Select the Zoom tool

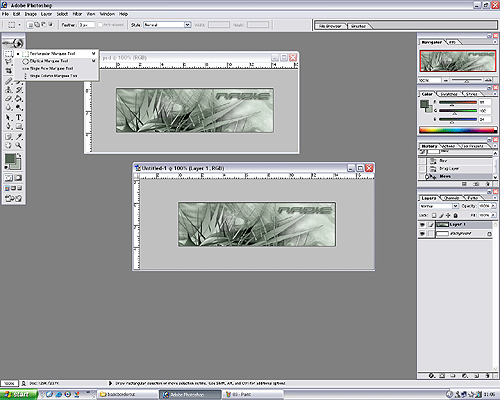pos(19,145)
